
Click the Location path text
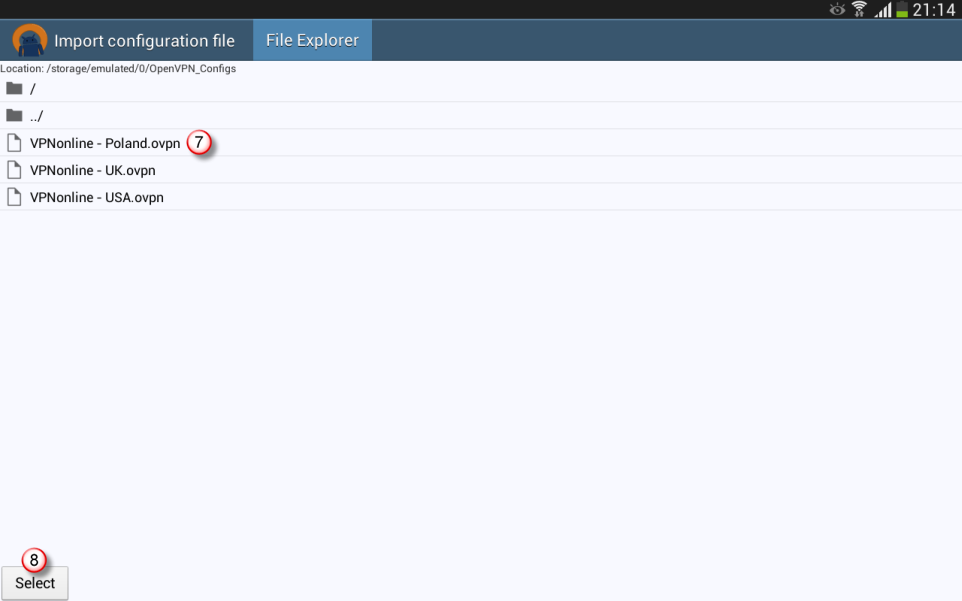[x=118, y=69]
